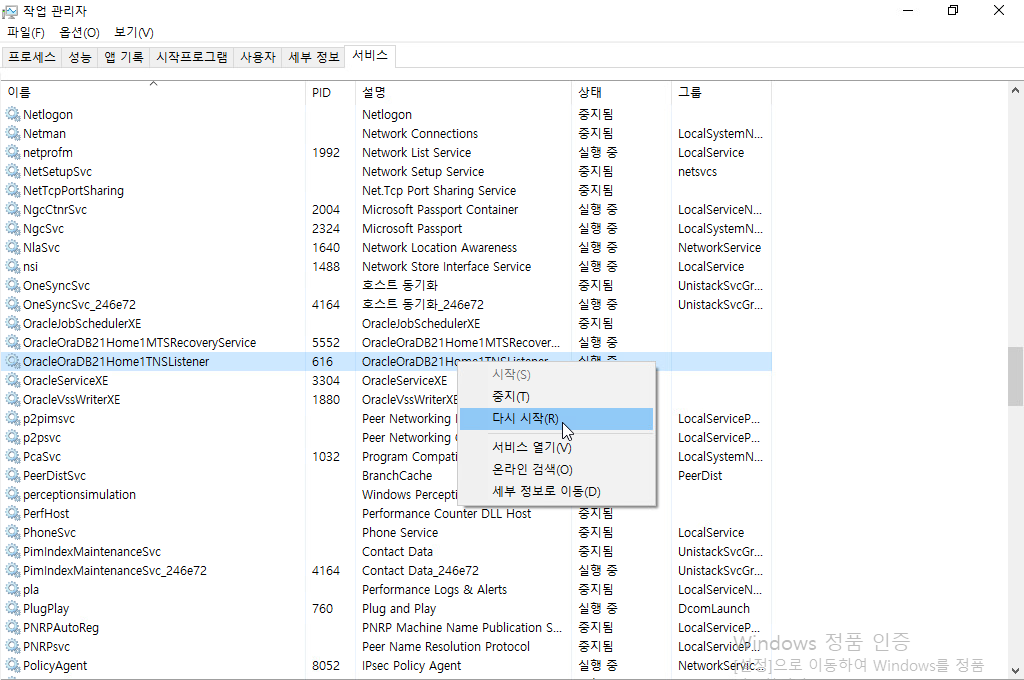
Task: Click the netsvcs group cell
Action: click(697, 171)
